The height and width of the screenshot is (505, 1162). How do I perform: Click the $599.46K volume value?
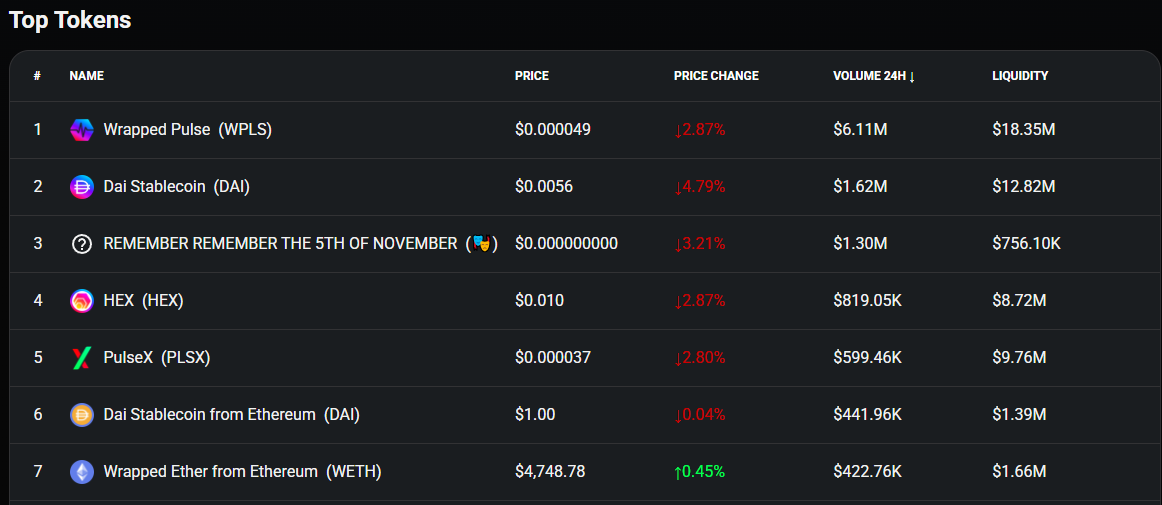(867, 357)
